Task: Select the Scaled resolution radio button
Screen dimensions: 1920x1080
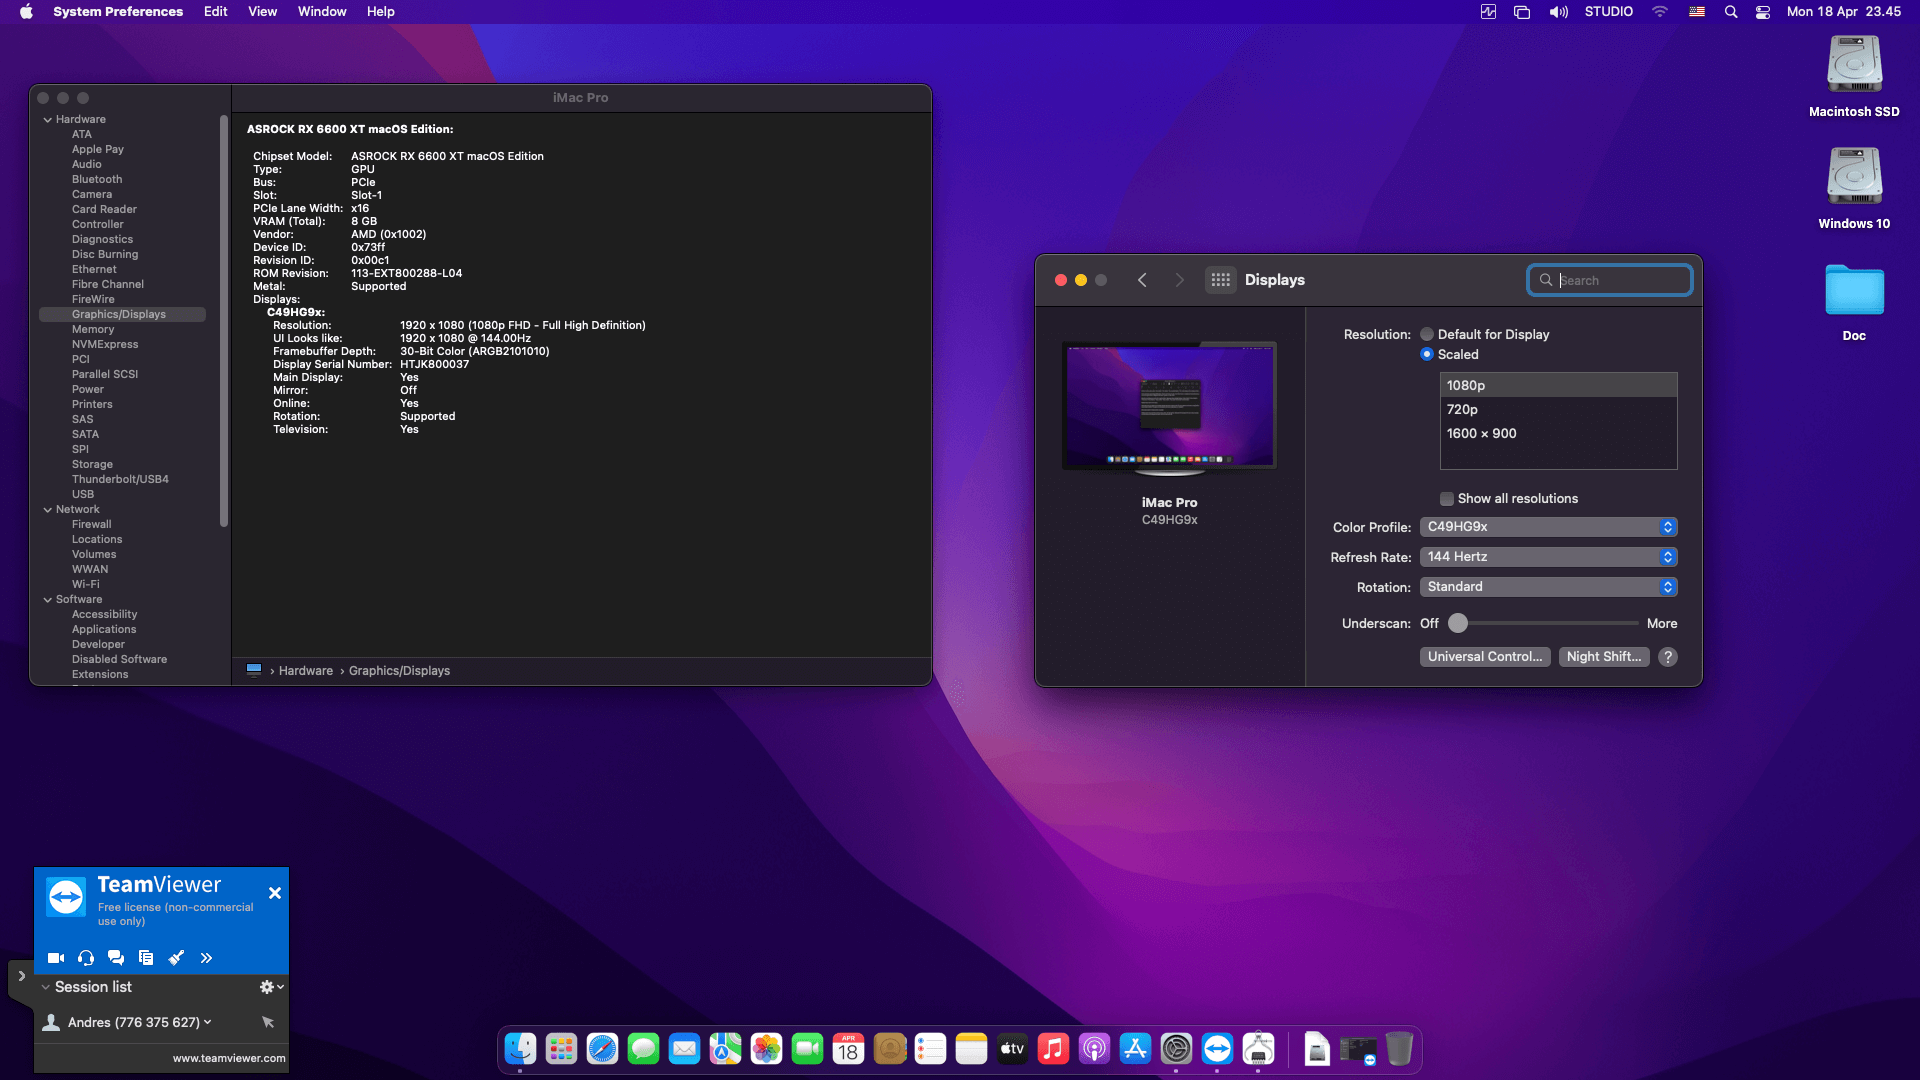Action: (1427, 354)
